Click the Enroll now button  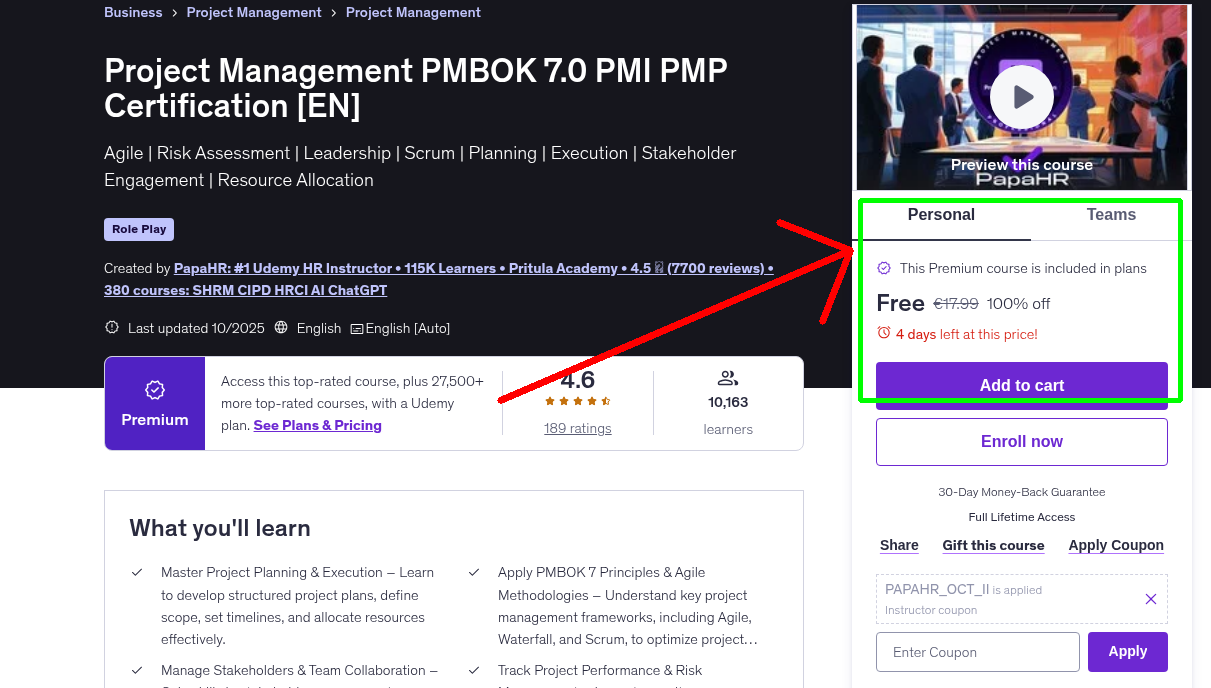1021,442
